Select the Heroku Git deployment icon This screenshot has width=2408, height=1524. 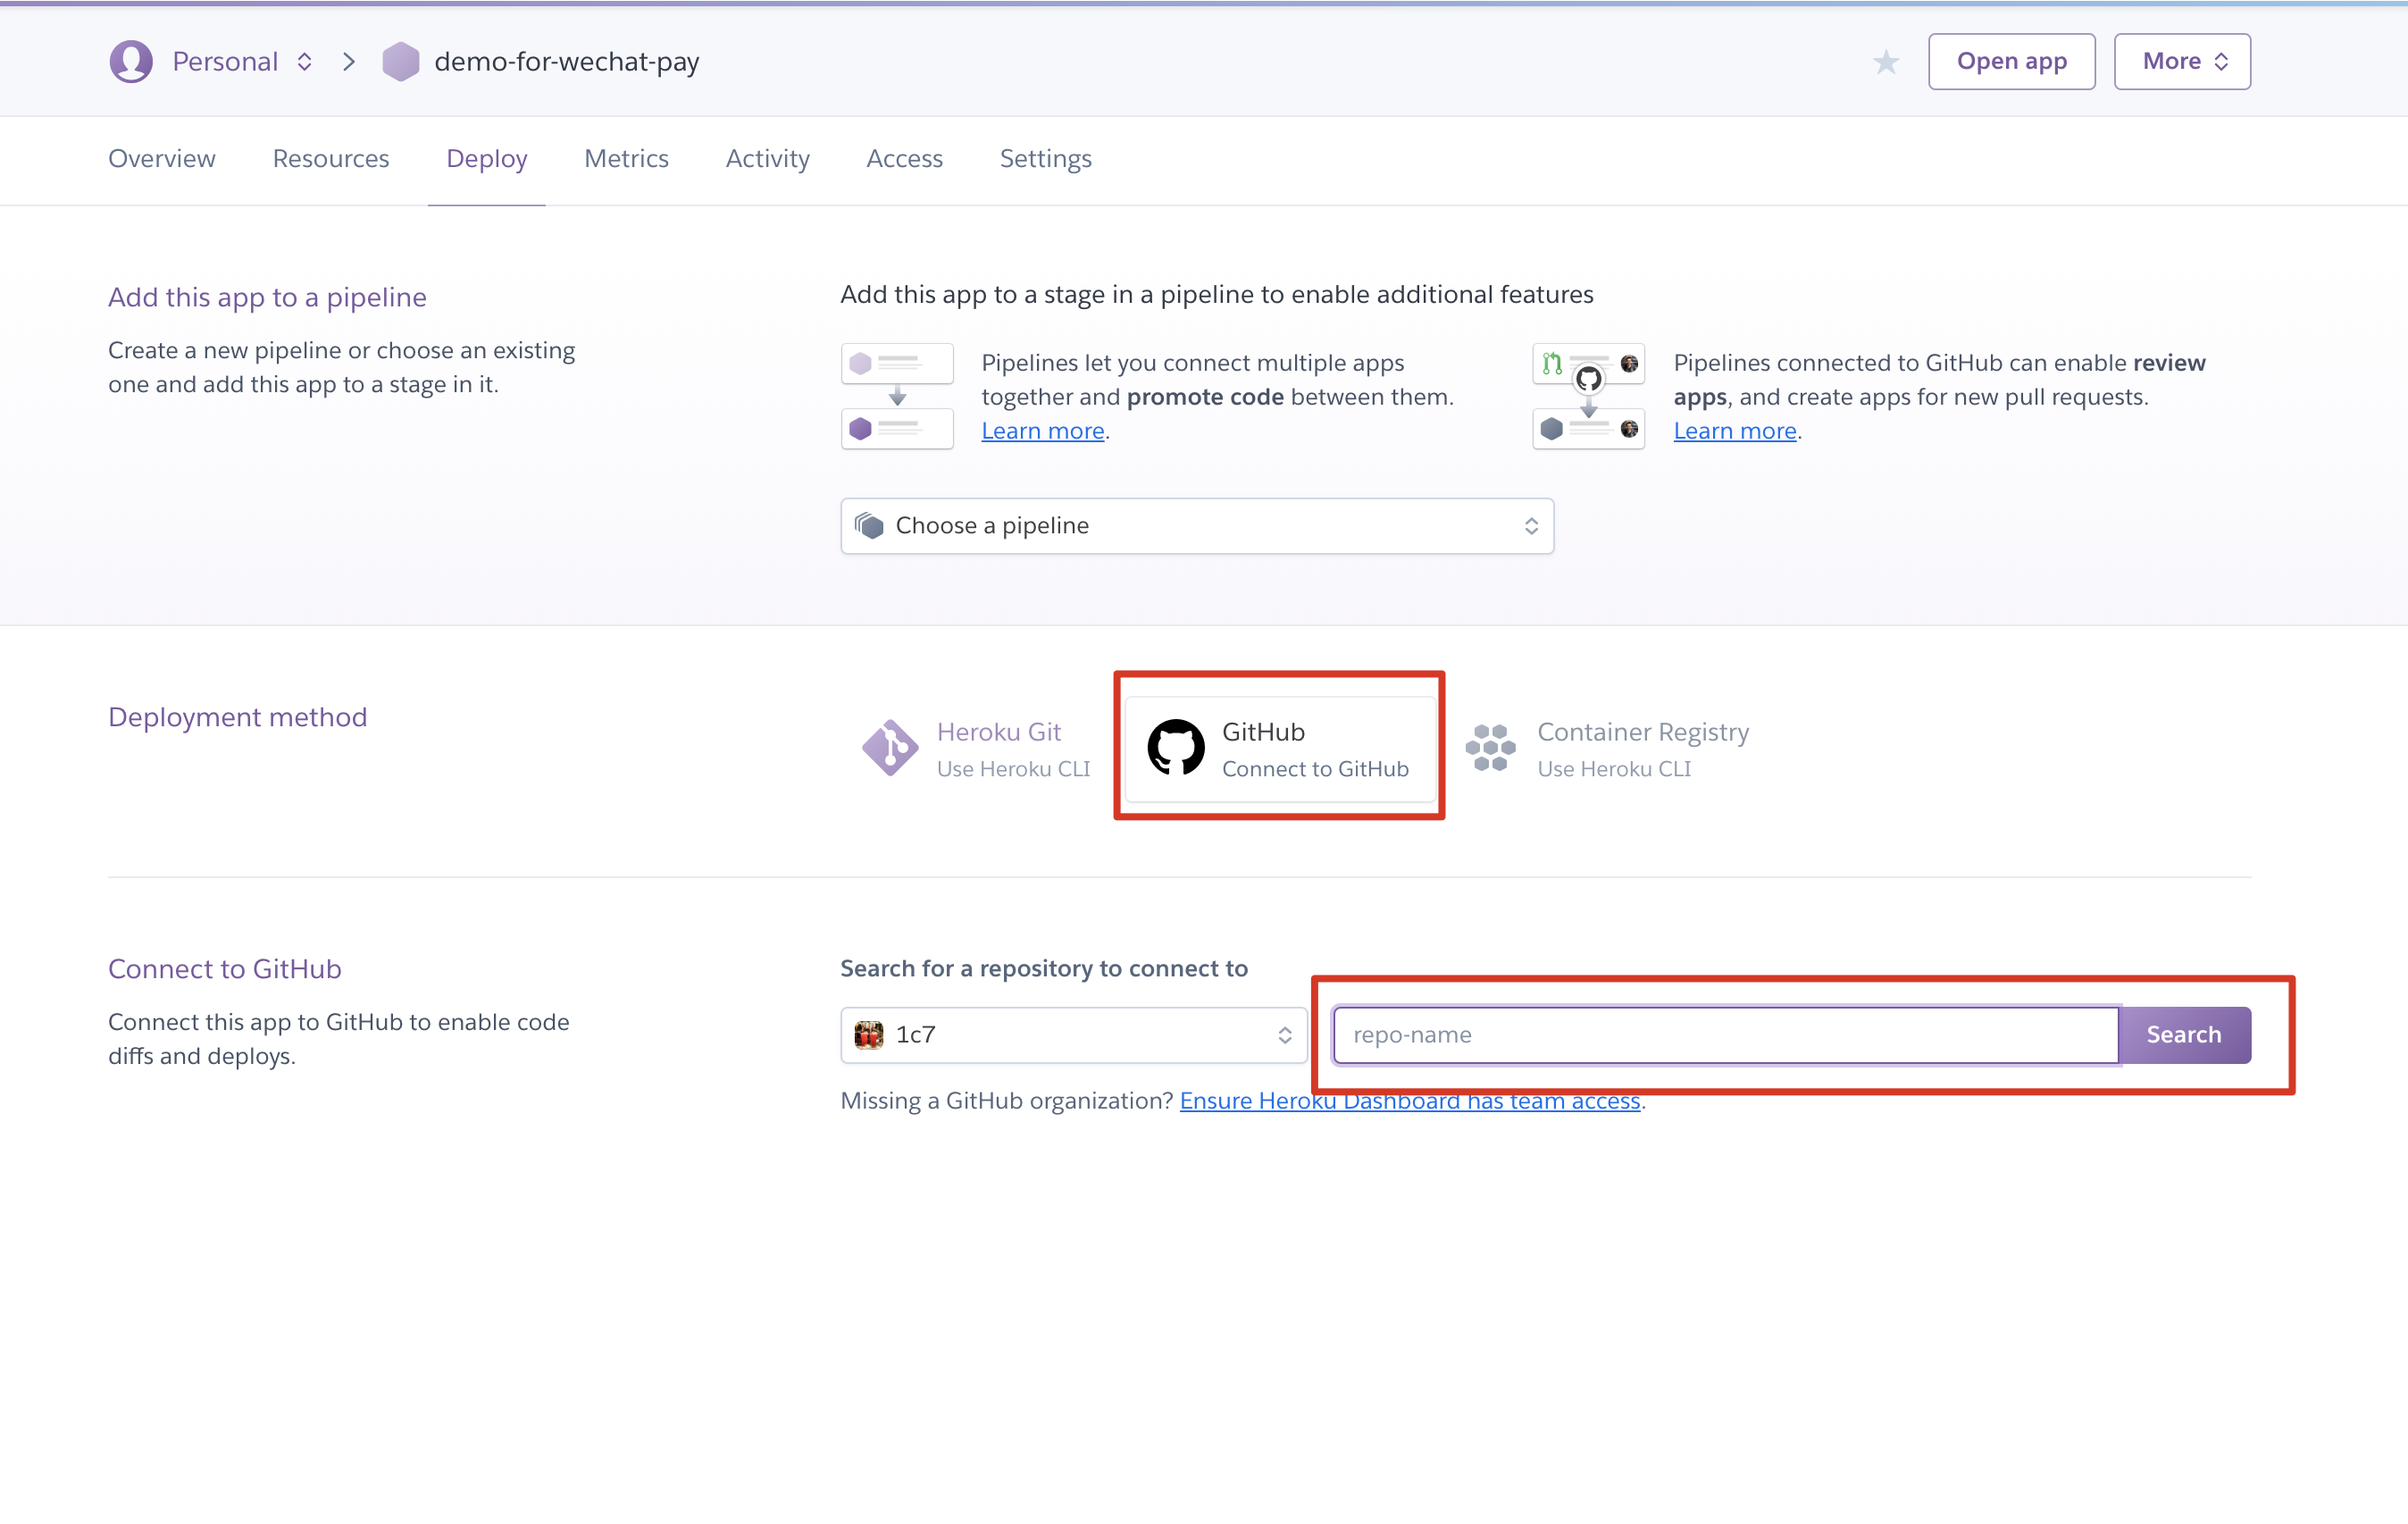coord(889,747)
